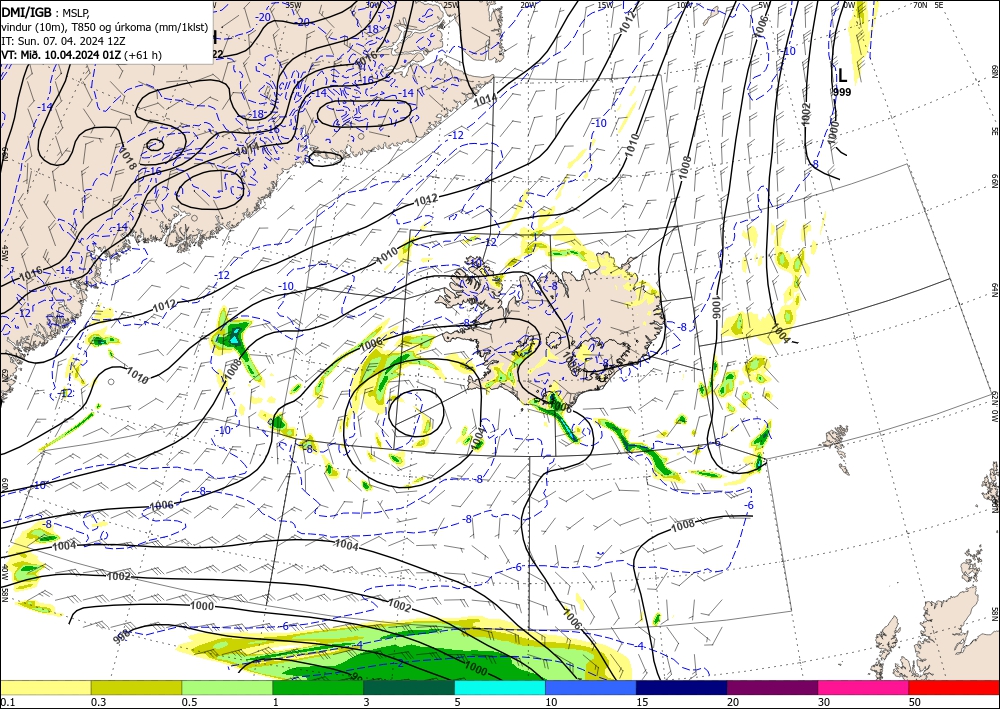The width and height of the screenshot is (1000, 709).
Task: Click the 'VT: Mið. 10.04.2024 01Z (+61 h)' text
Action: [x=81, y=55]
